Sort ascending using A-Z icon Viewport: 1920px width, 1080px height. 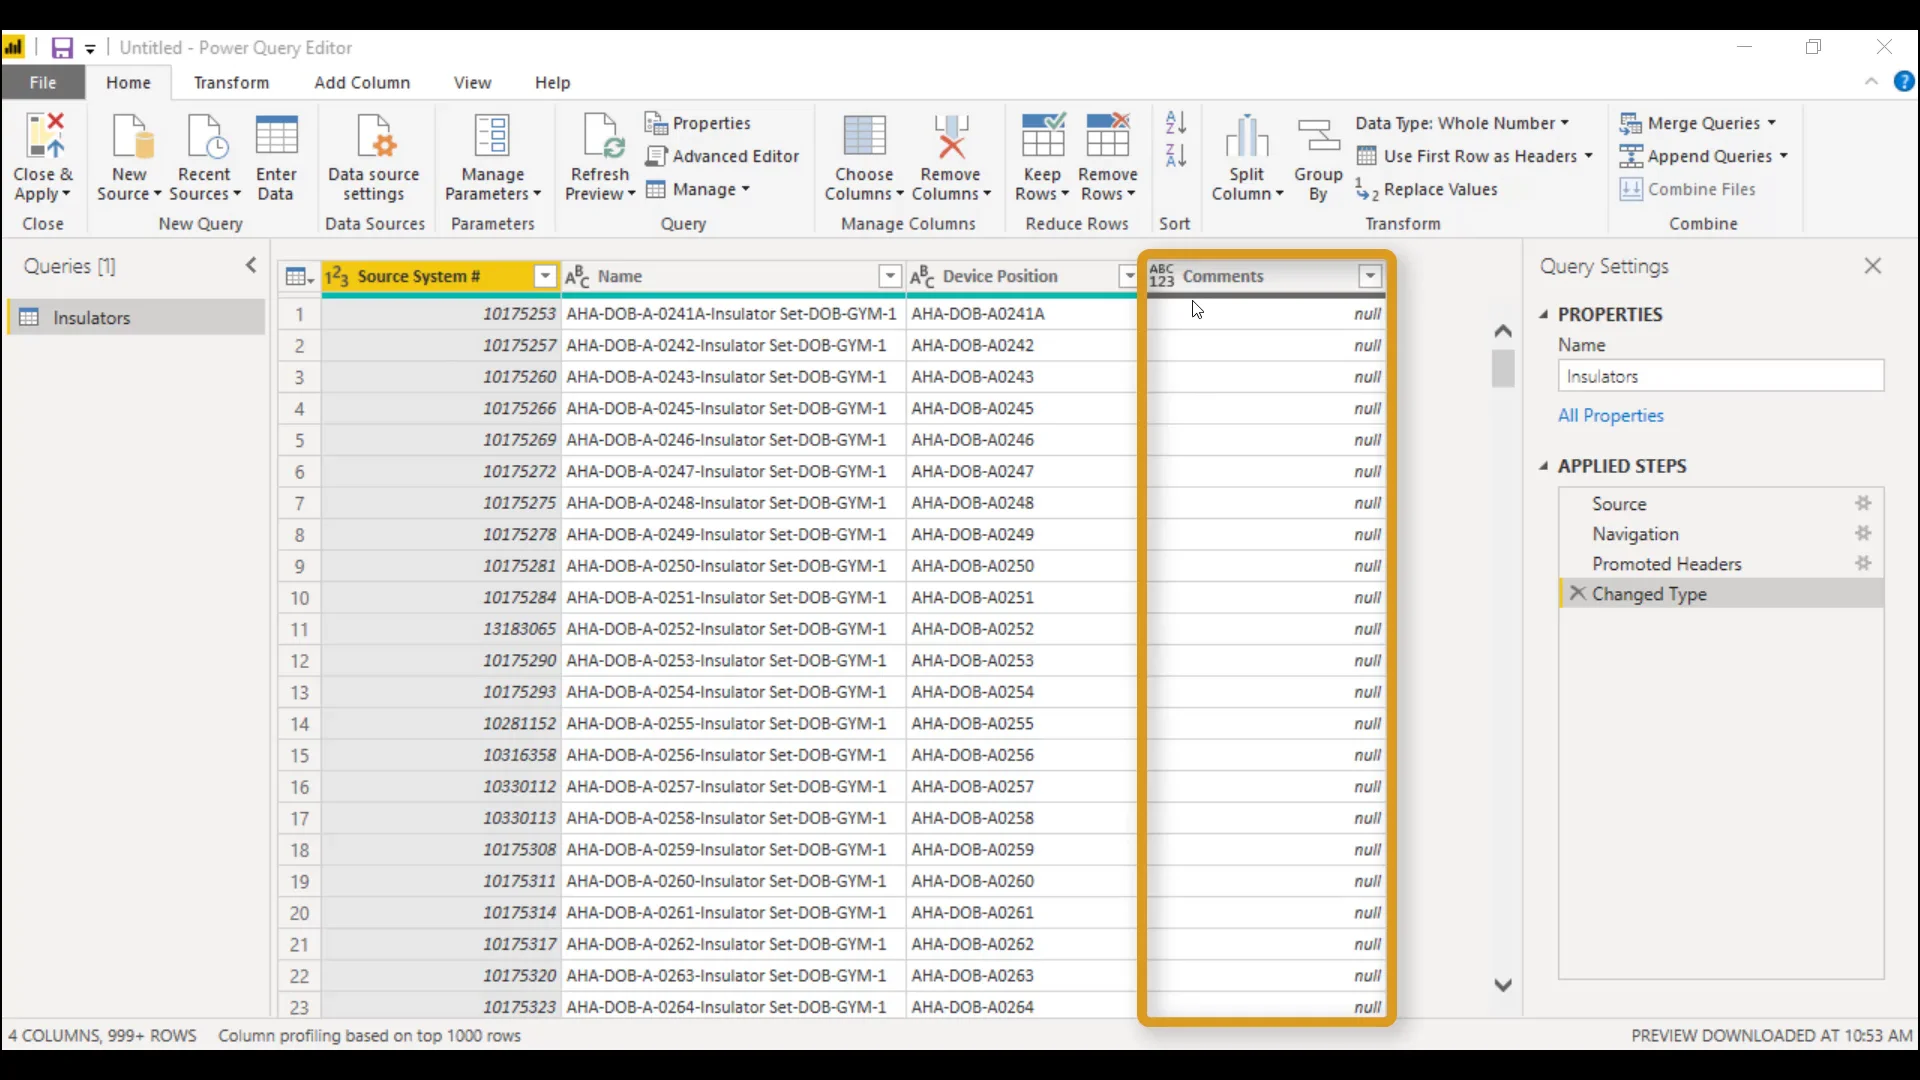tap(1176, 123)
